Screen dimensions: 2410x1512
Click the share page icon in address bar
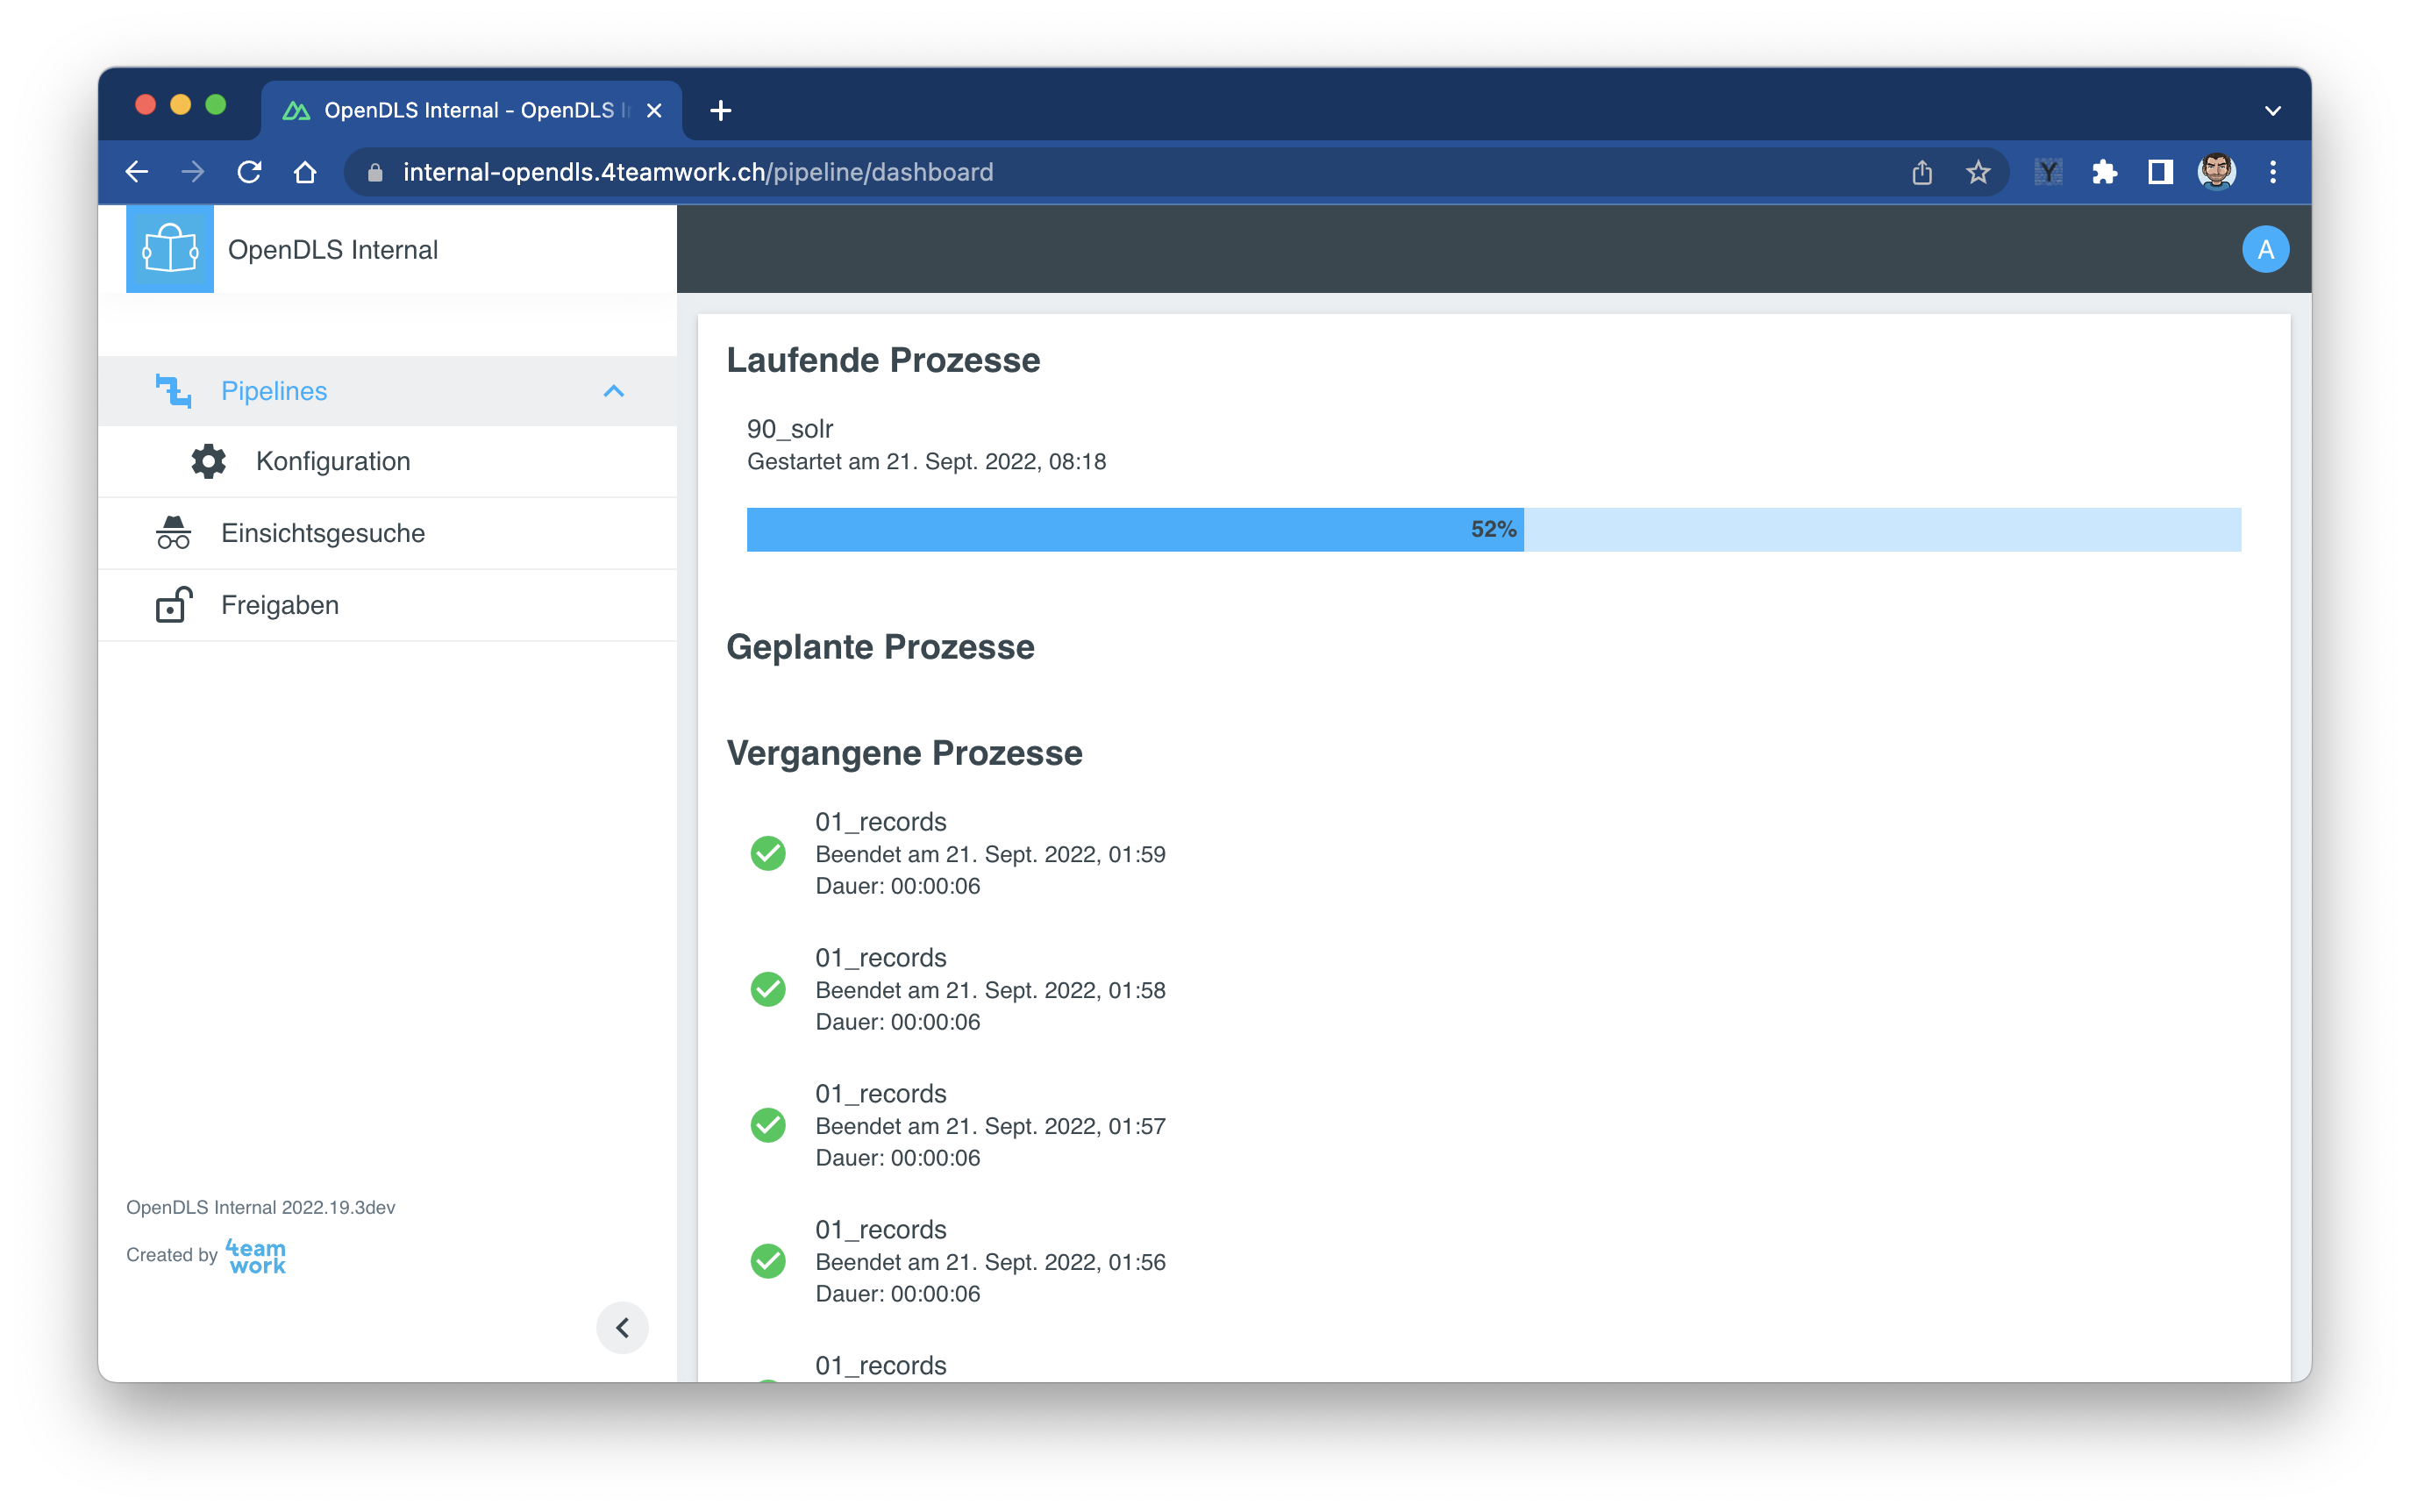pos(1921,172)
